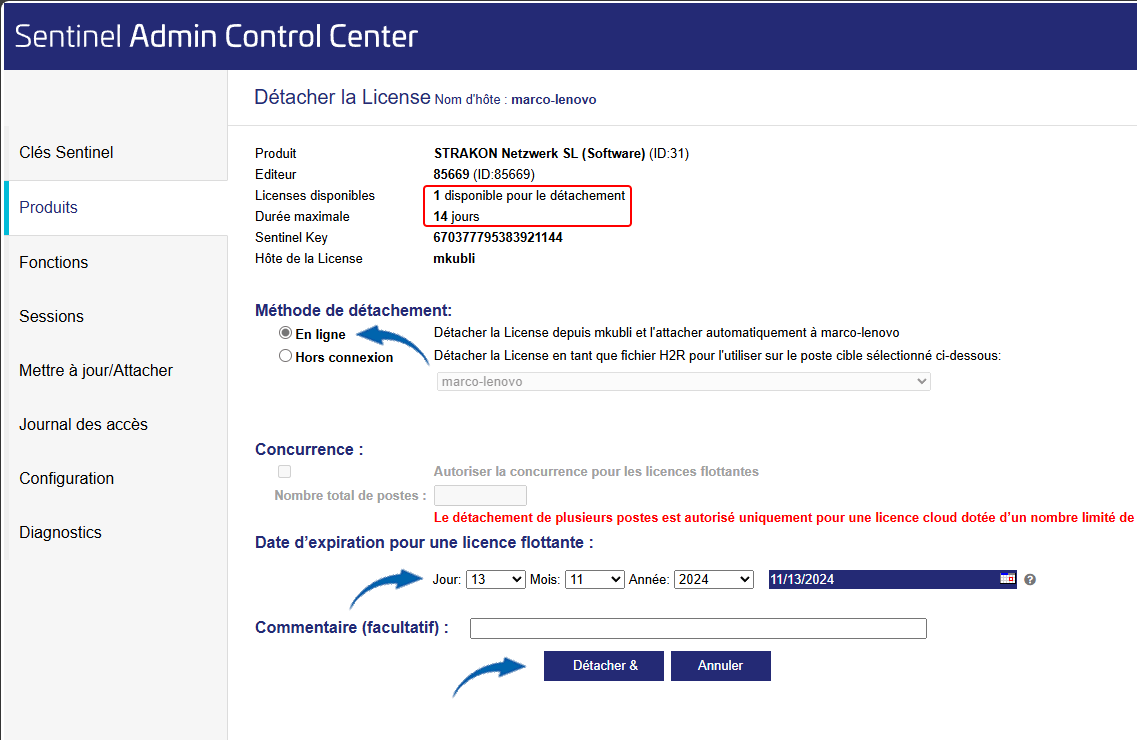Open the marco-lenovo target host dropdown
Screen dimensions: 1137x740
[x=683, y=381]
